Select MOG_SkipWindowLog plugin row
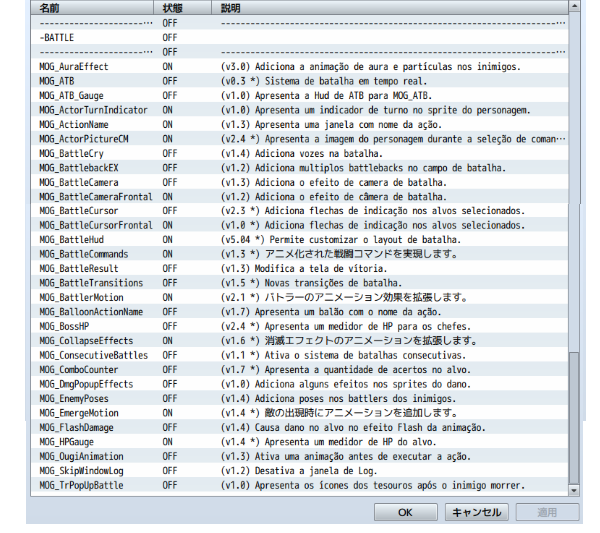Screen dimensions: 600x533 coord(300,471)
